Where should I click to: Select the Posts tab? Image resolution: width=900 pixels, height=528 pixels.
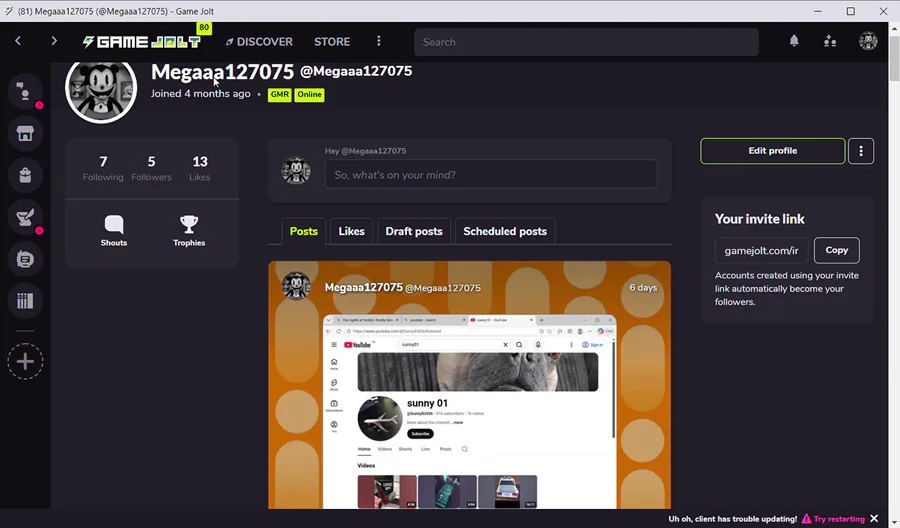(304, 231)
